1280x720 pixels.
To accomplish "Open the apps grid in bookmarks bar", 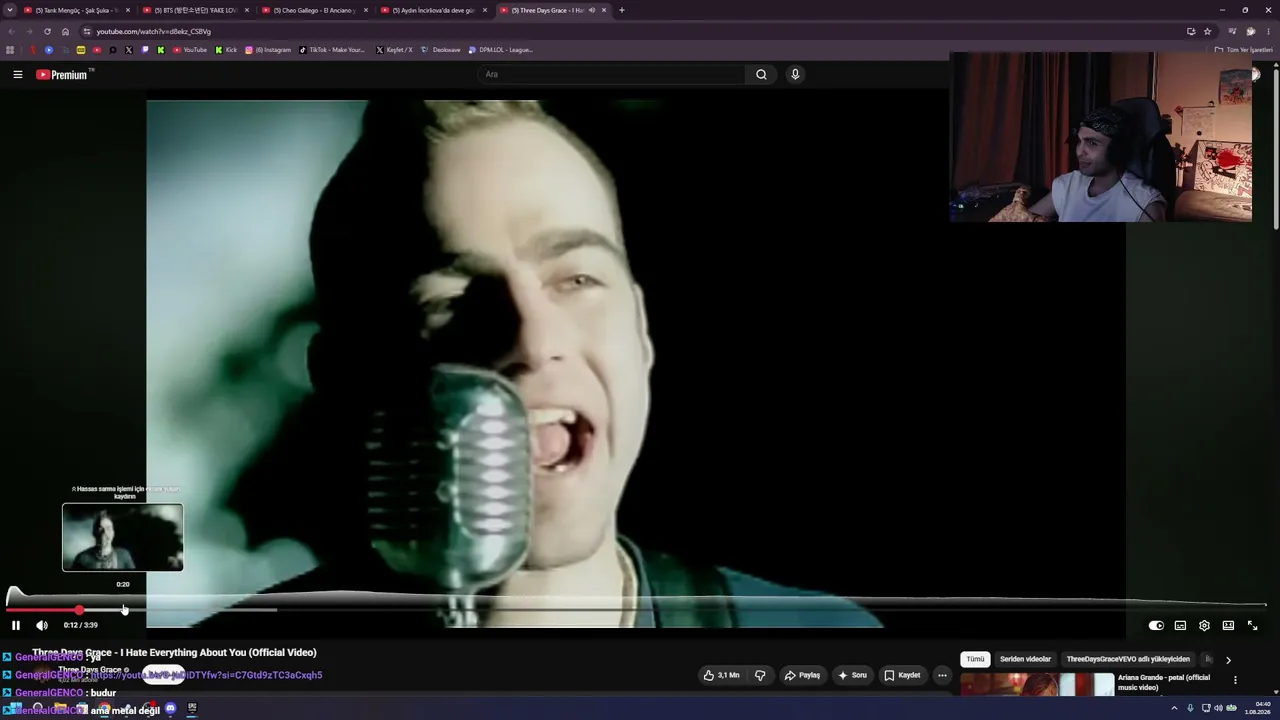I will 10,50.
